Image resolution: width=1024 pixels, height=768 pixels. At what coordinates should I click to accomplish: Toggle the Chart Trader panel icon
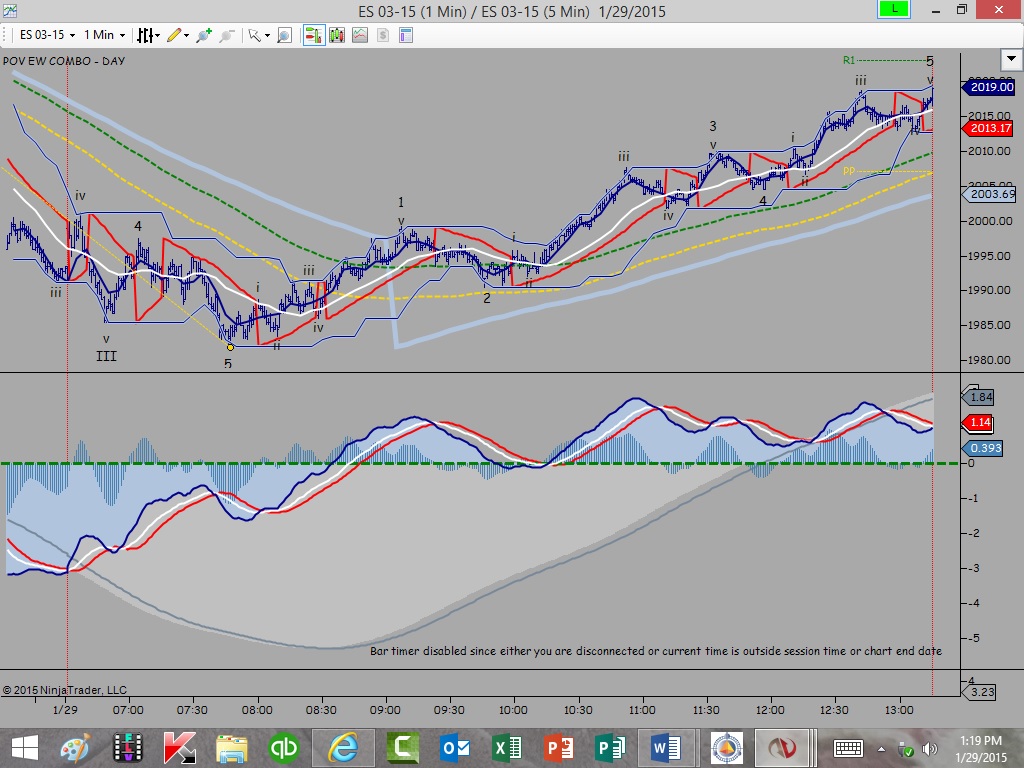point(313,35)
